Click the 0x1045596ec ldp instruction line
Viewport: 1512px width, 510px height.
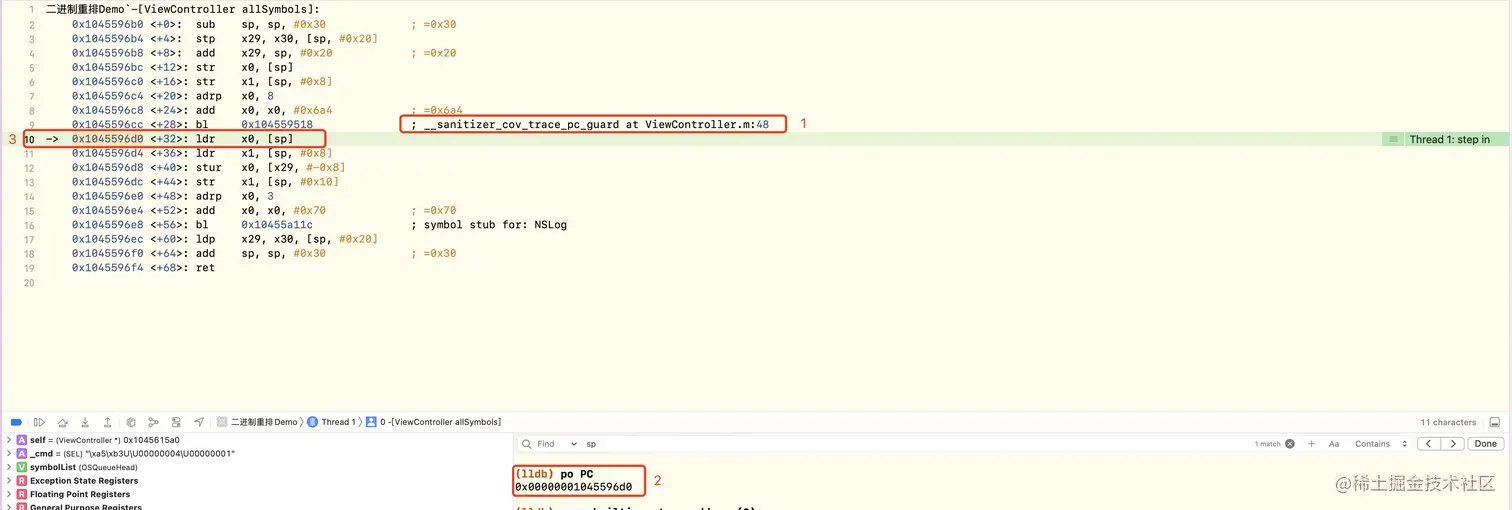click(x=225, y=239)
